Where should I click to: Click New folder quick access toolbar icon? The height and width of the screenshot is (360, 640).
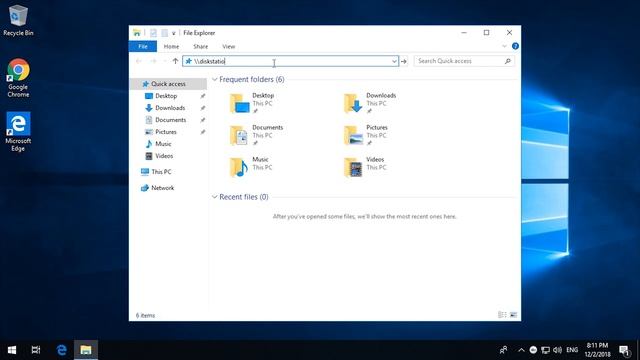(x=164, y=33)
